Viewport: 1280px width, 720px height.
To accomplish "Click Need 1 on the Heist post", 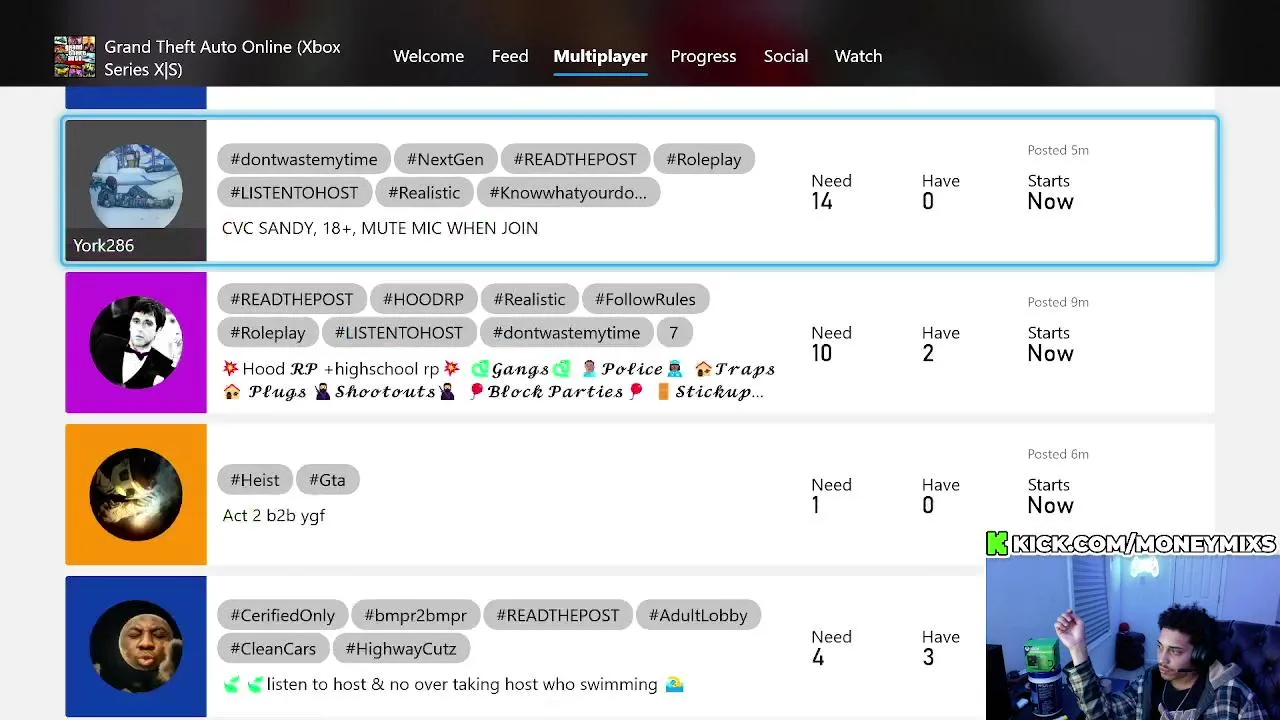I will coord(831,495).
